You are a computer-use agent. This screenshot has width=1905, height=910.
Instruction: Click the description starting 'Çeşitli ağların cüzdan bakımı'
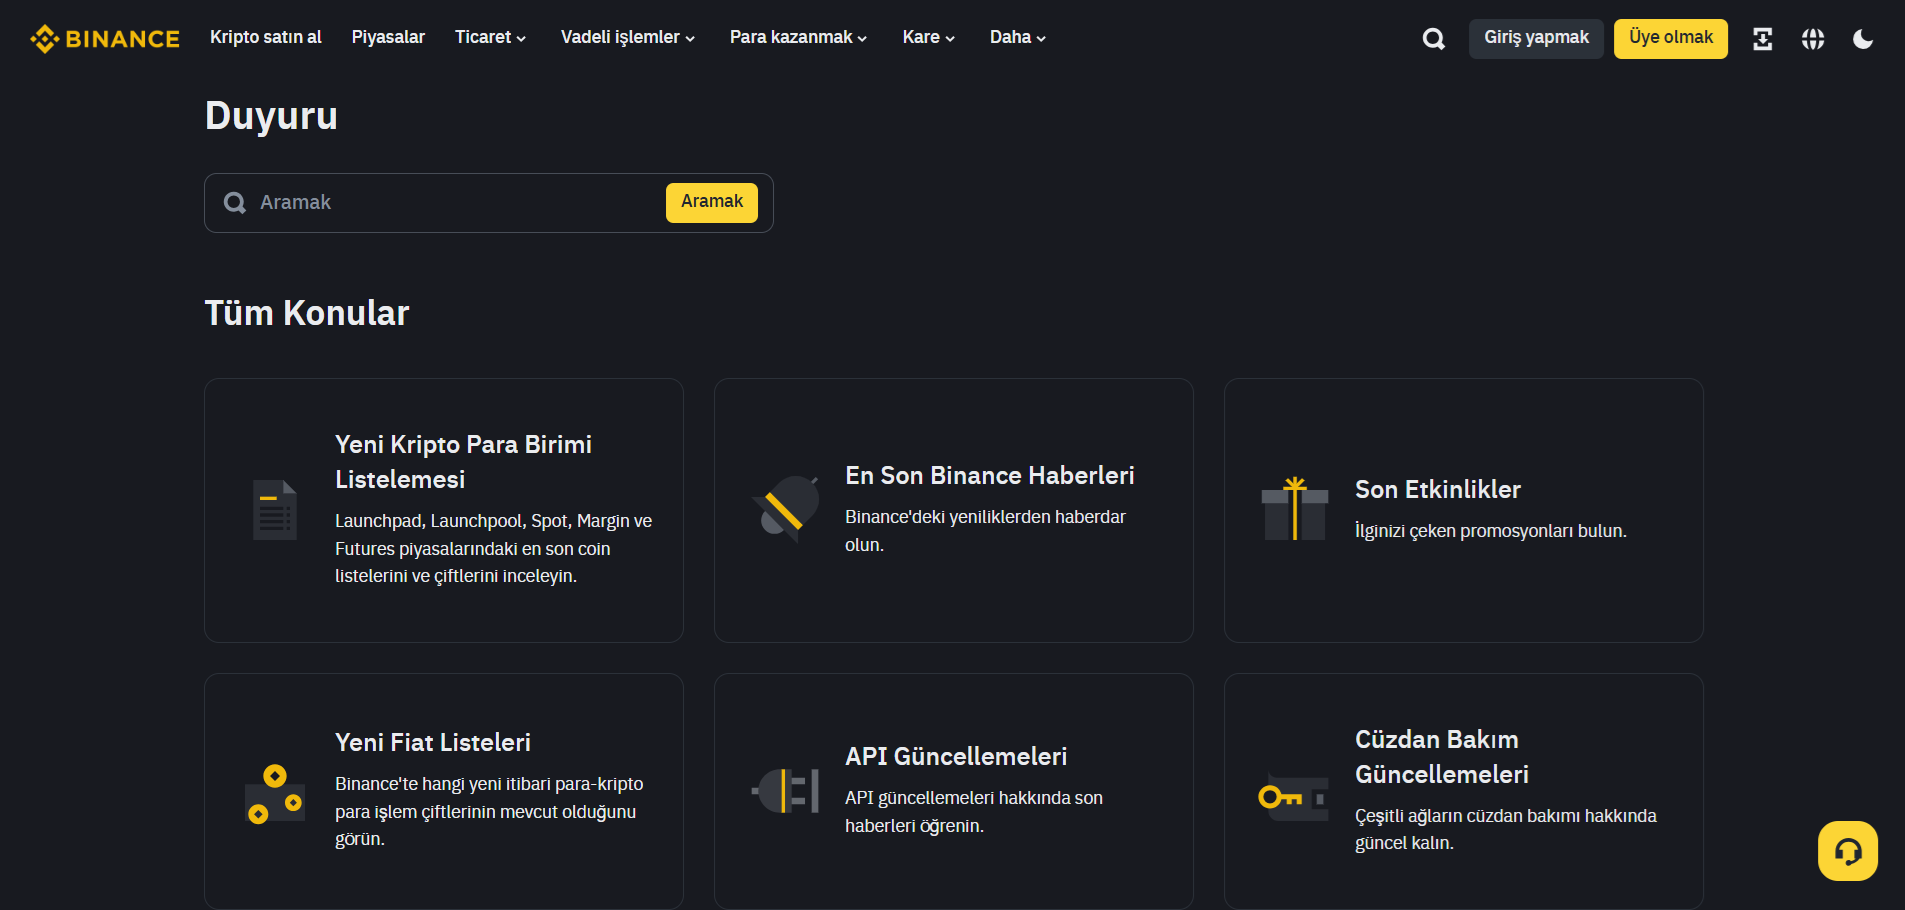click(x=1506, y=829)
